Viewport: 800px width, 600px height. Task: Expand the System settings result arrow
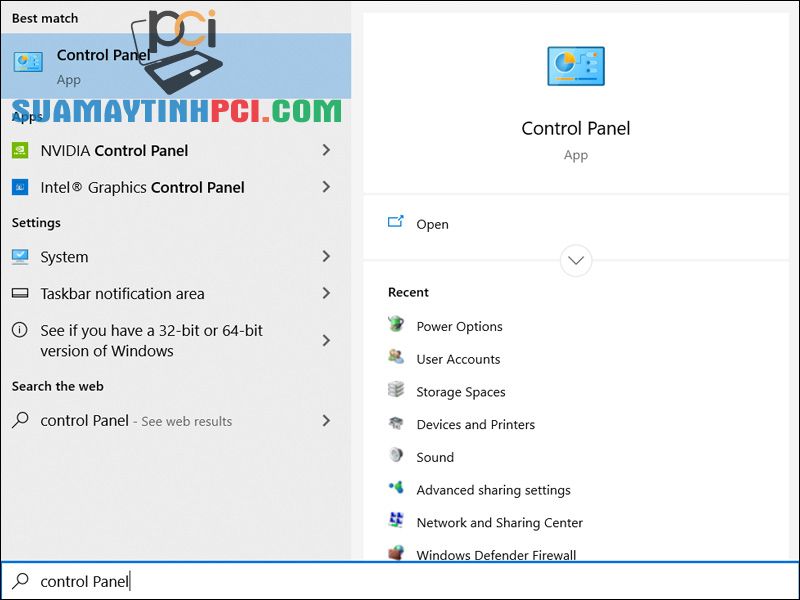click(x=327, y=257)
